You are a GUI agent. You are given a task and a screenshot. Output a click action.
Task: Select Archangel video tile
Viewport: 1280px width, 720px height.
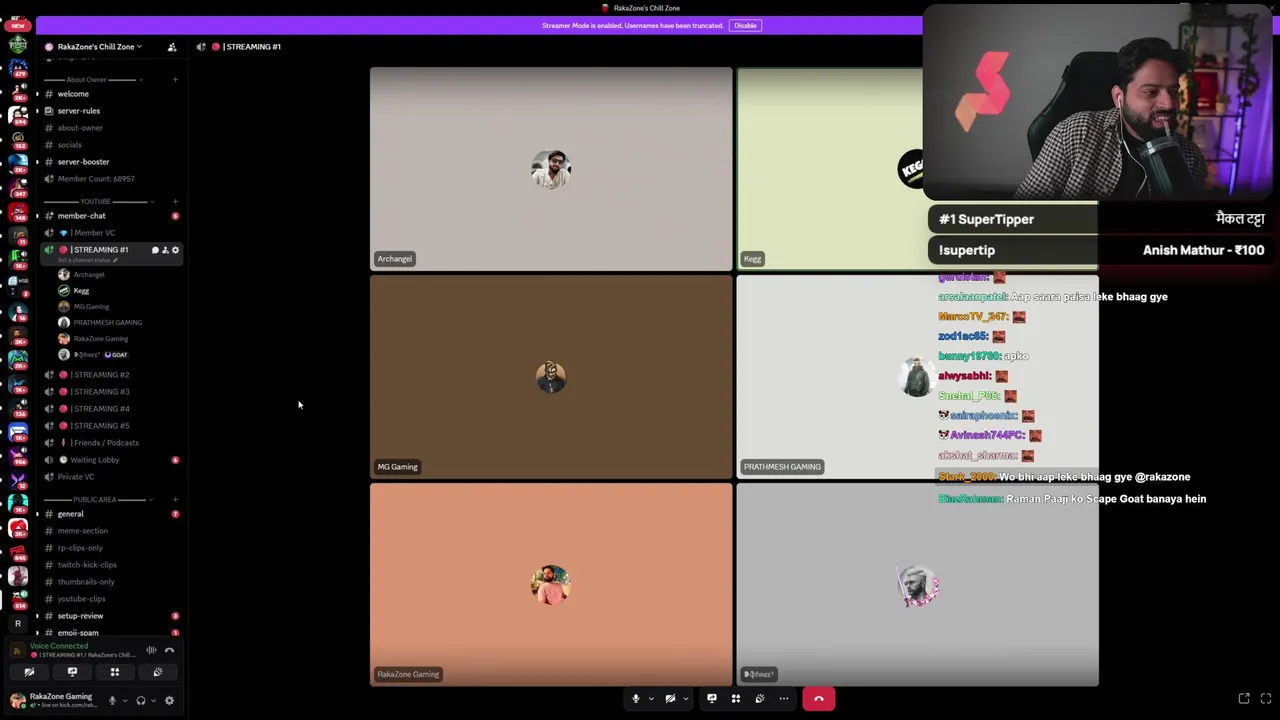(x=551, y=169)
